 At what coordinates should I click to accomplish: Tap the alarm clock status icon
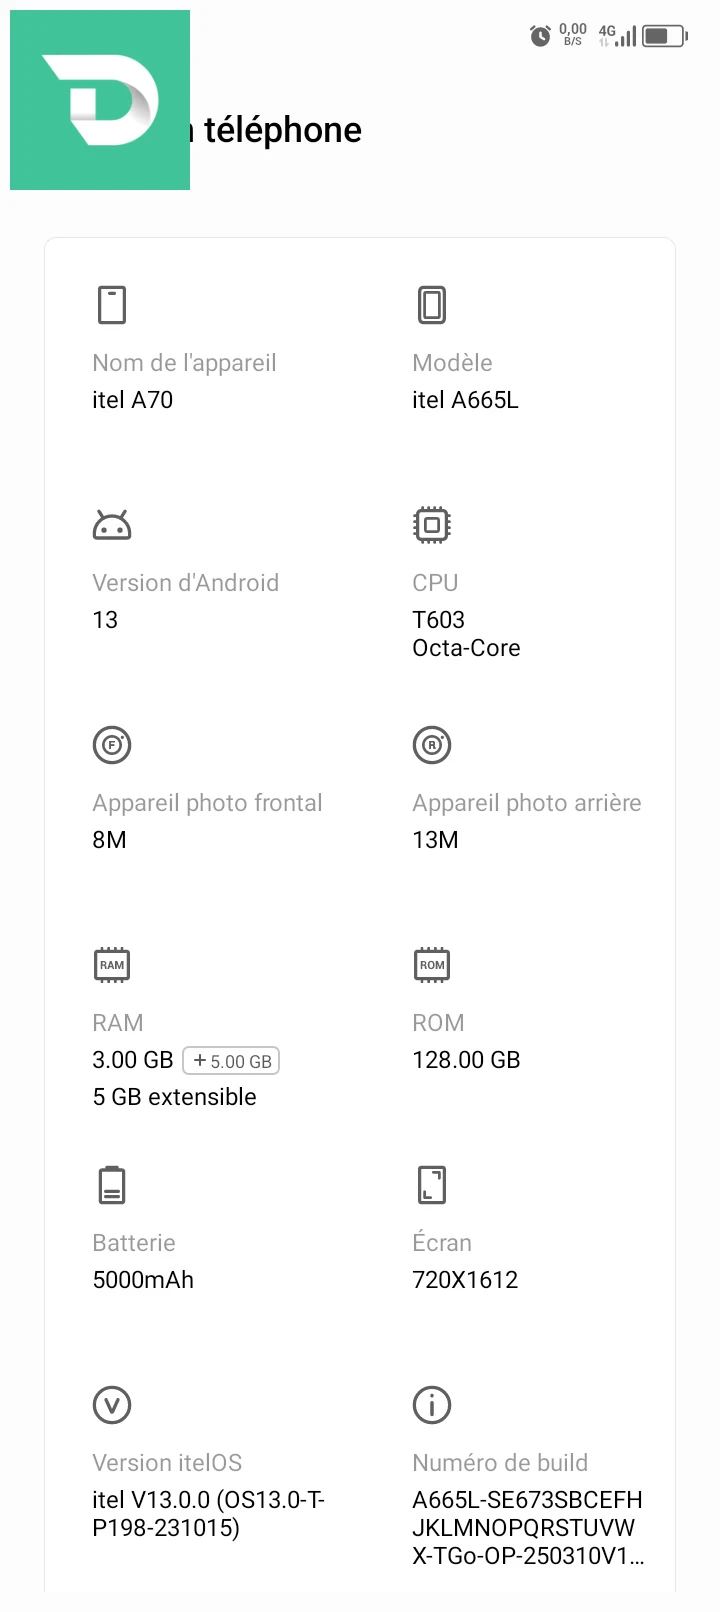pyautogui.click(x=540, y=36)
